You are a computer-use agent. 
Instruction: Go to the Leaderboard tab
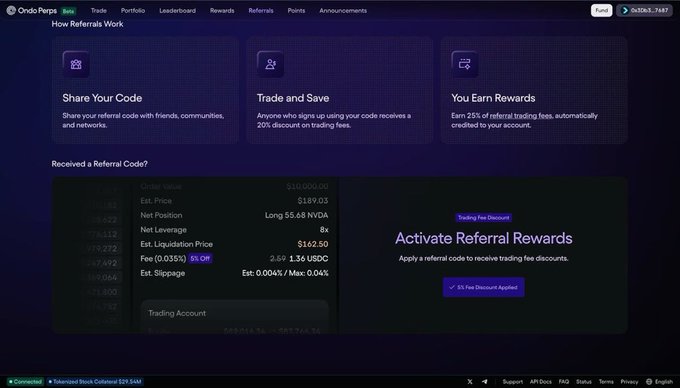tap(177, 10)
